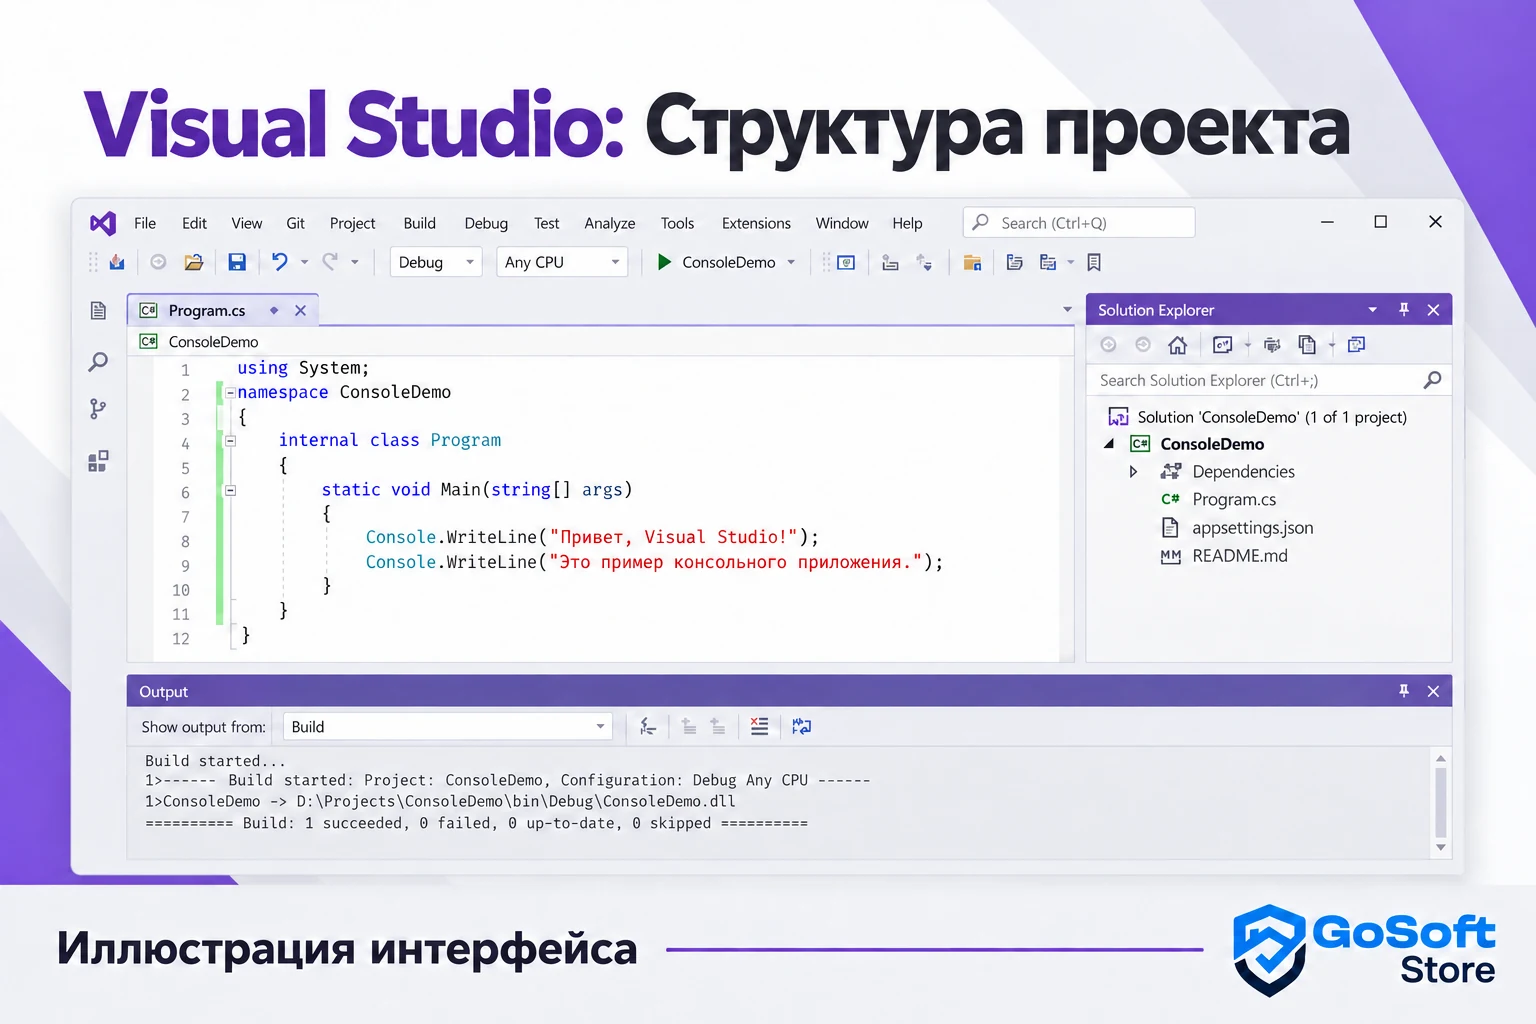Open the ConsoleDemo start target dropdown arrow
Screen dimensions: 1536x1024
[x=791, y=262]
